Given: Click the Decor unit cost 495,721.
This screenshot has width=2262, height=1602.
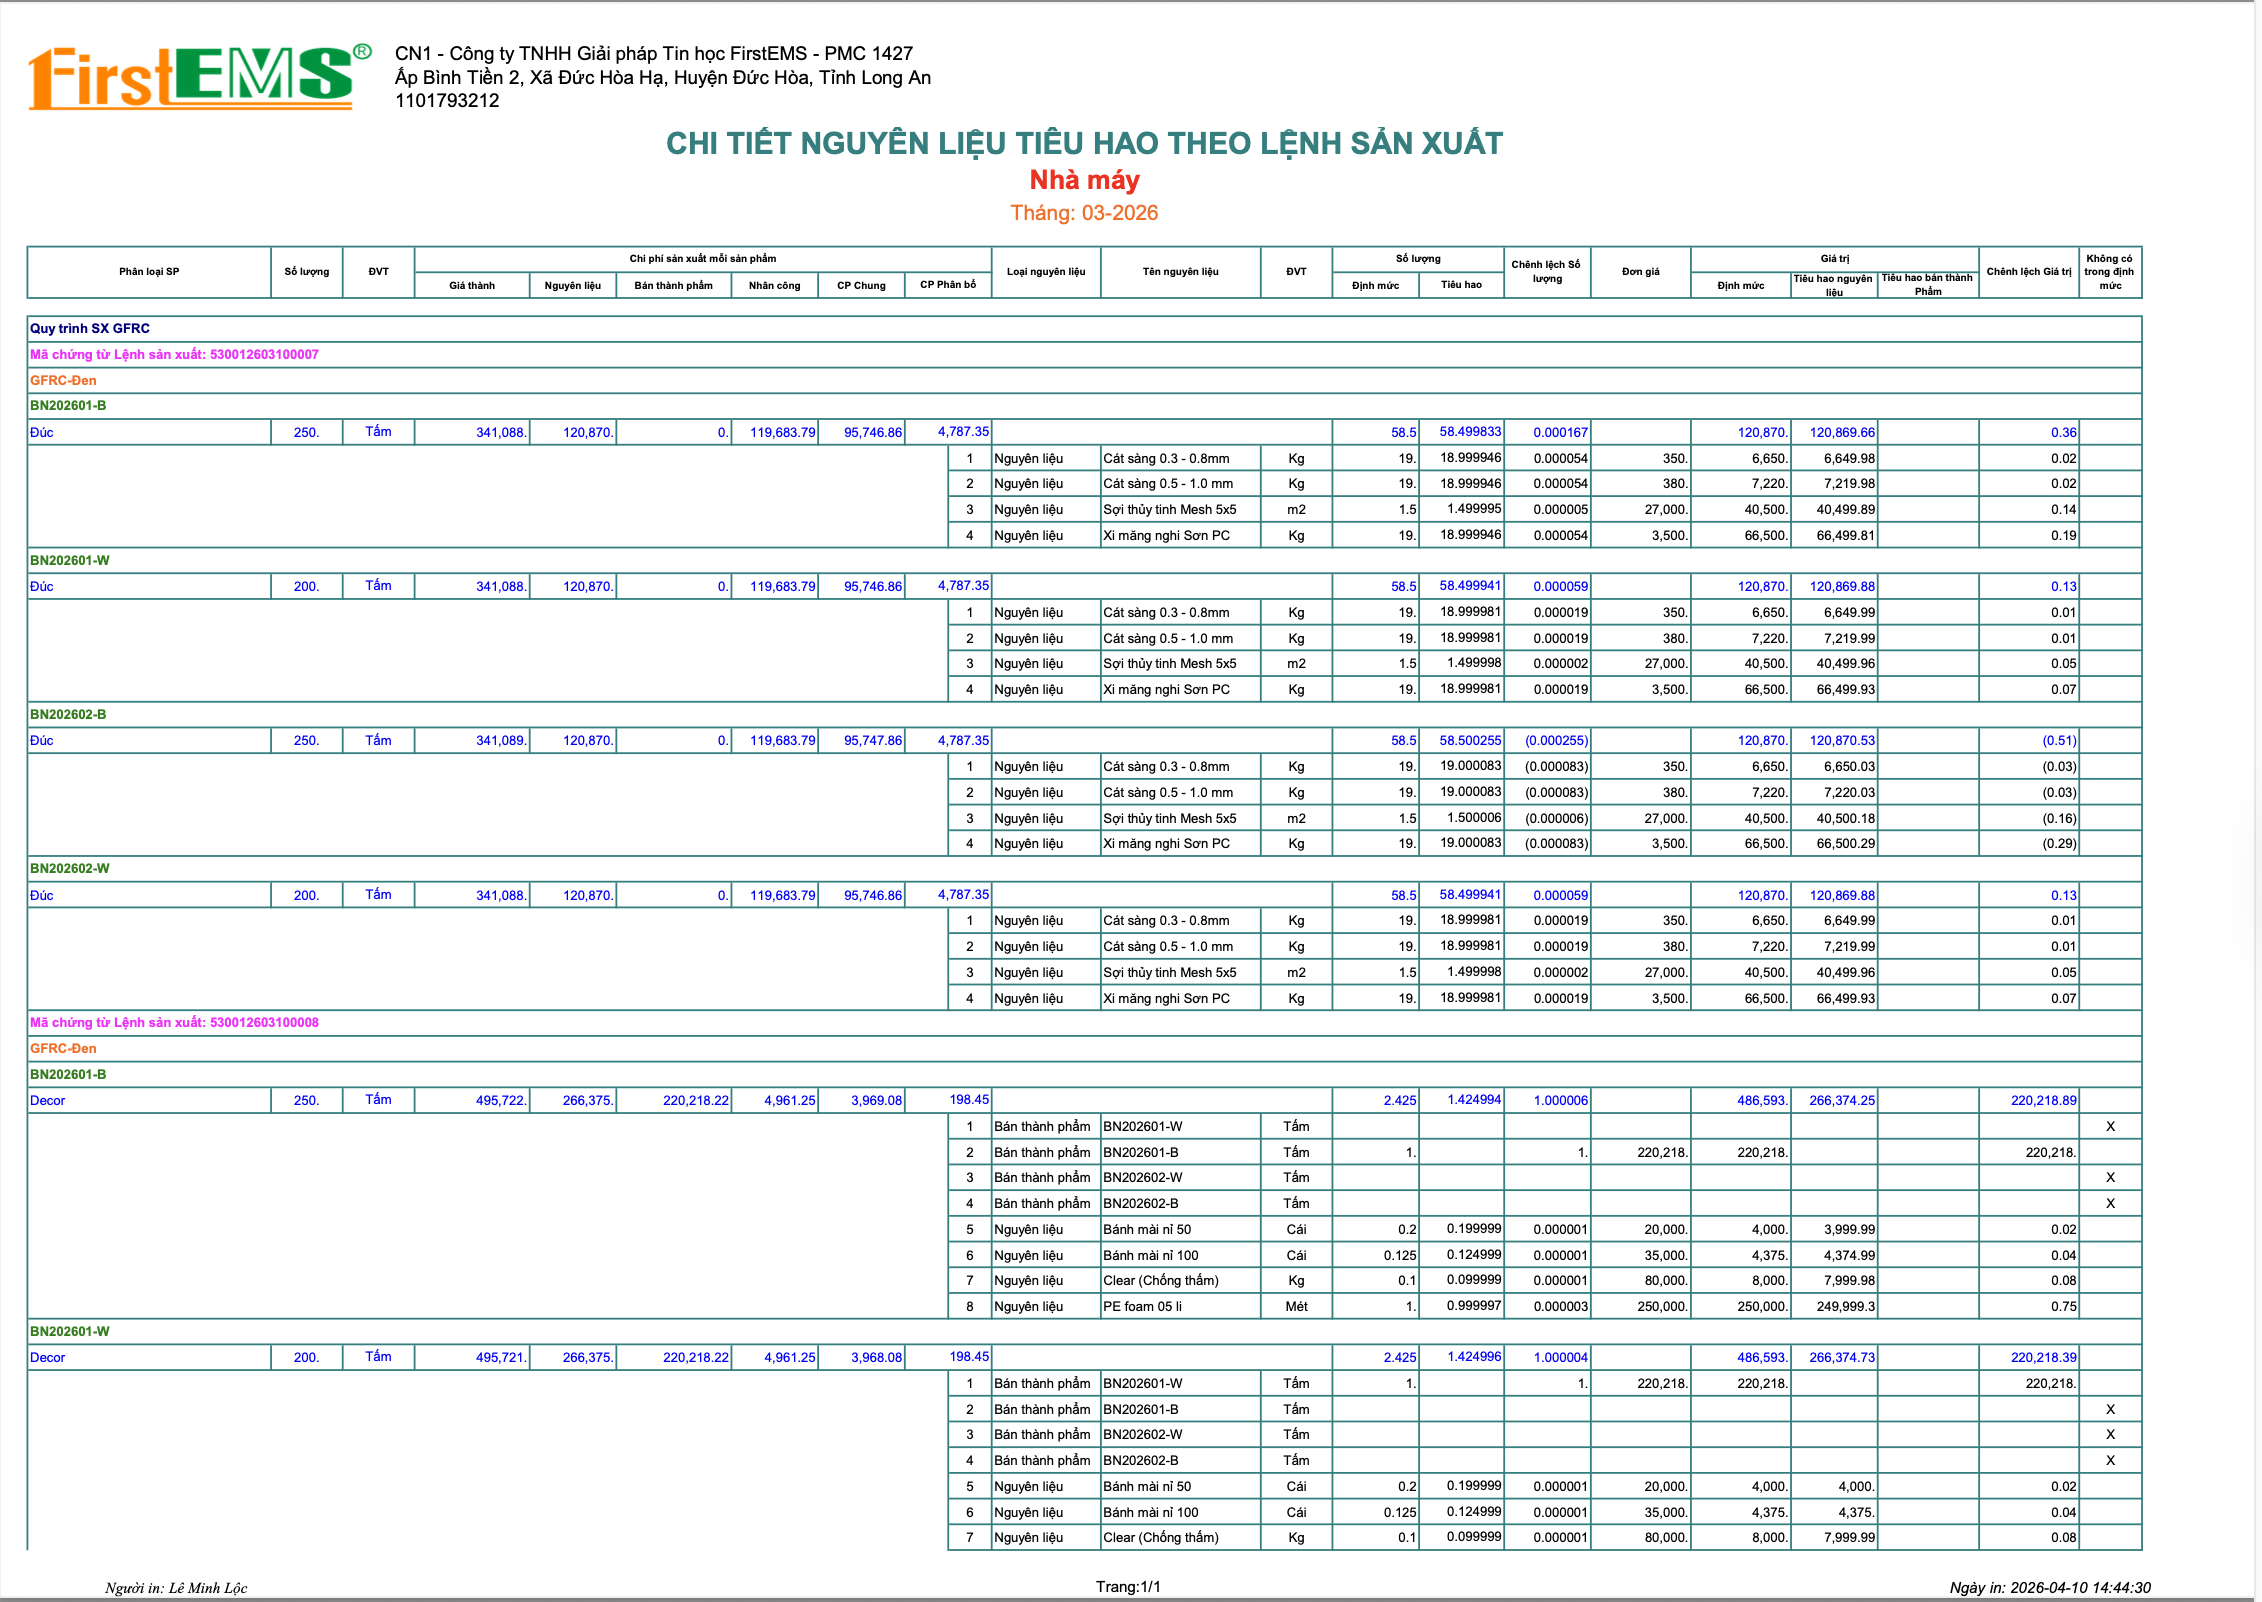Looking at the screenshot, I should [x=501, y=1358].
